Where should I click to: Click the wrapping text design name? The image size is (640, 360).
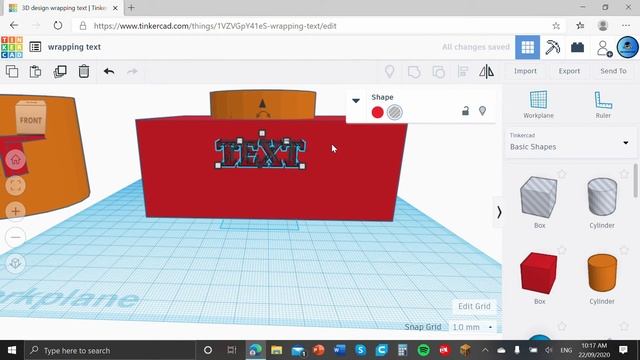(x=74, y=47)
